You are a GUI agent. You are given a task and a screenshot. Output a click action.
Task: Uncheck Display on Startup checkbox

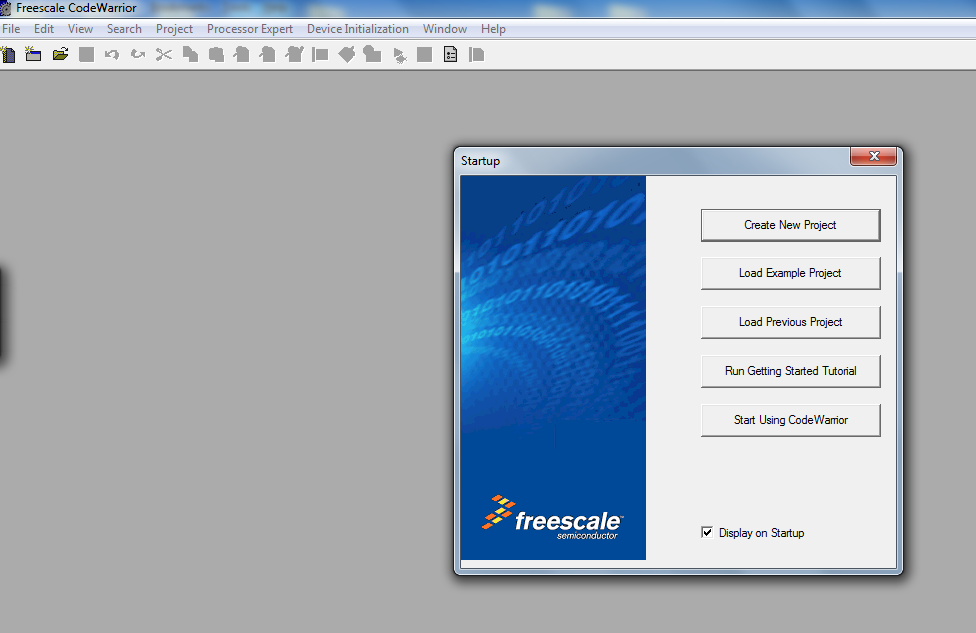click(707, 532)
